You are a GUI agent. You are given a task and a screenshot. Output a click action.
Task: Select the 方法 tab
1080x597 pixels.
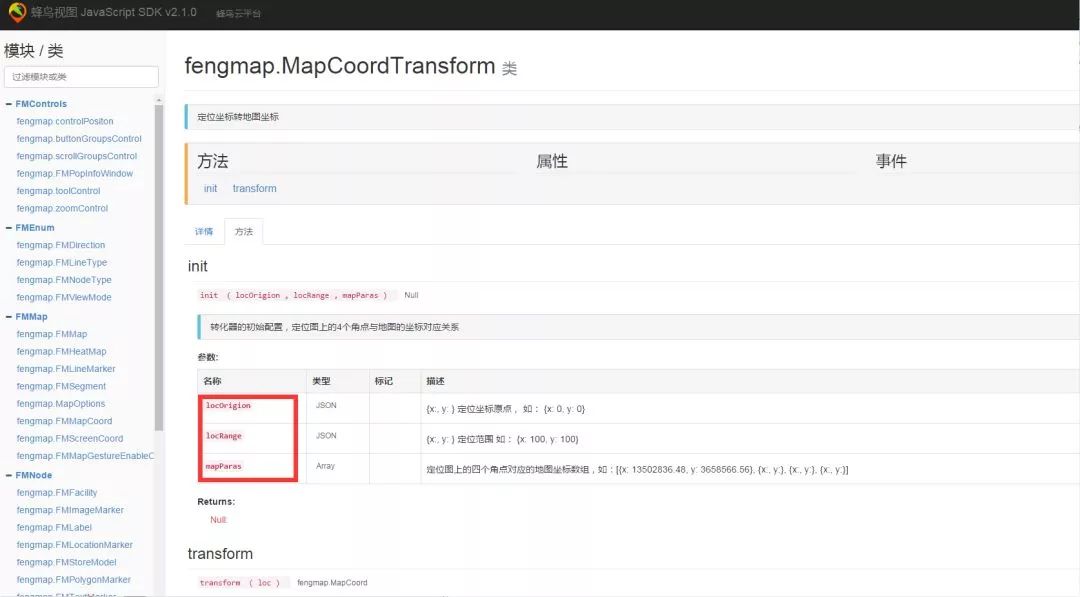[x=244, y=232]
